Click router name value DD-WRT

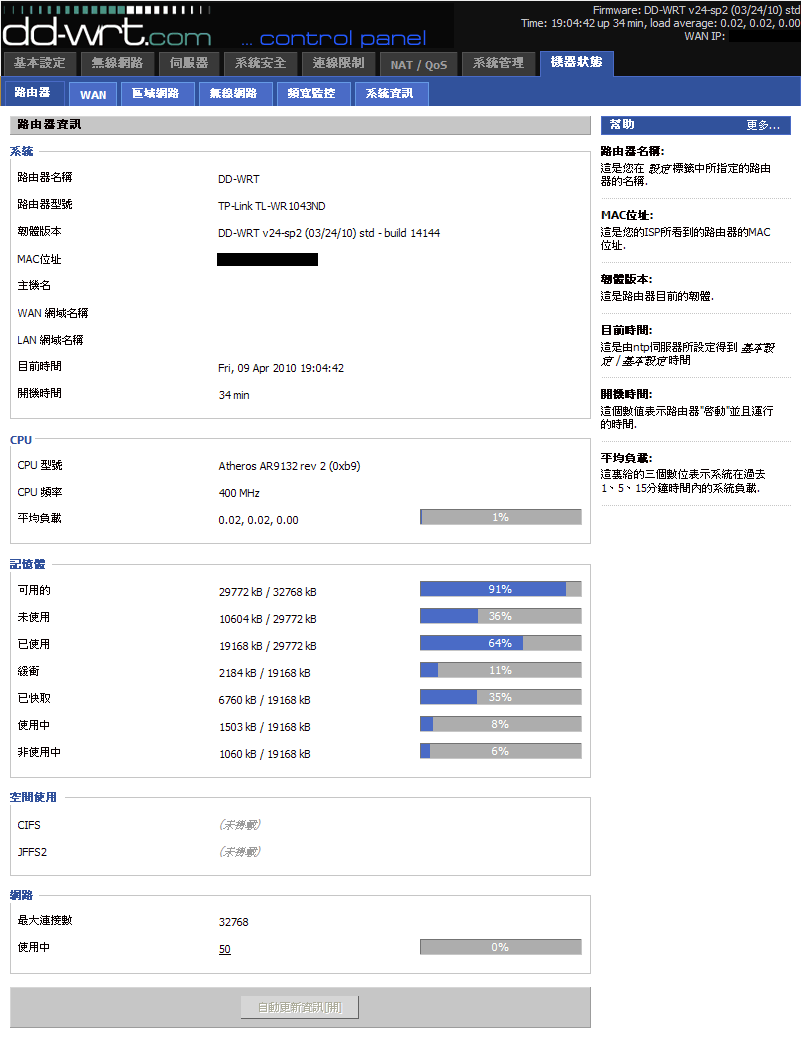click(239, 179)
